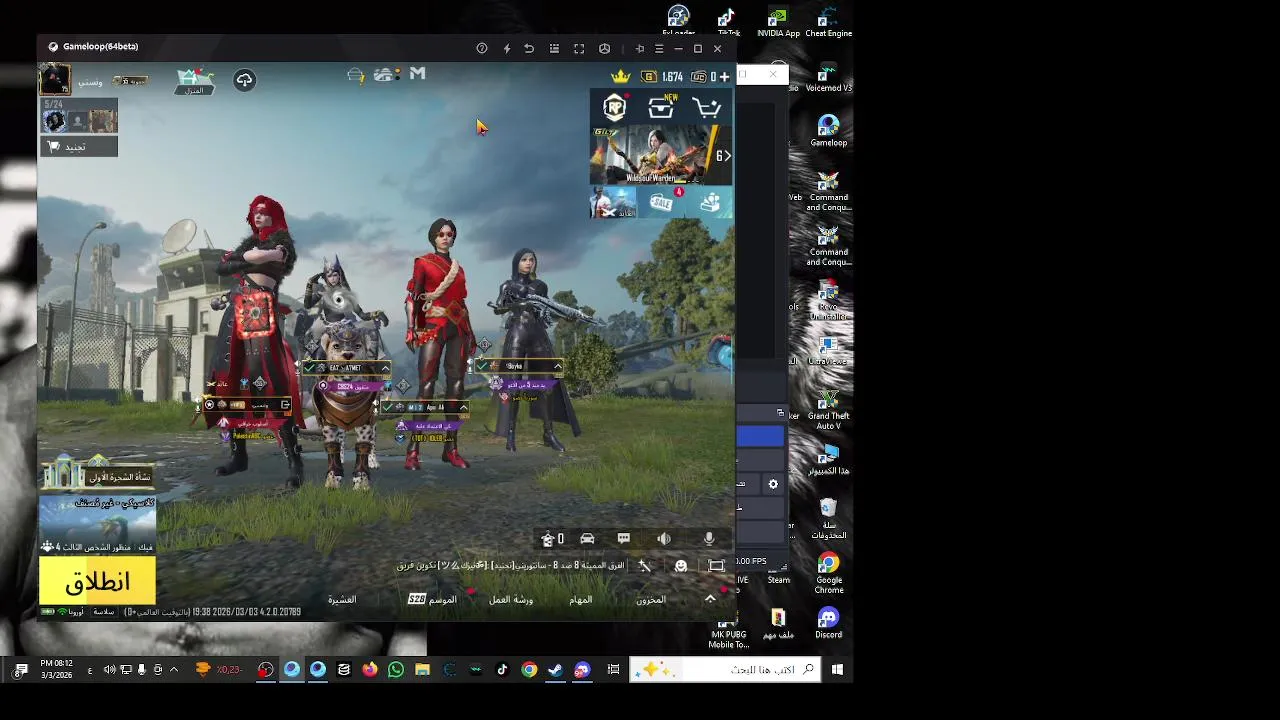The image size is (1280, 720).
Task: Toggle Gameloop fullscreen icon in title bar
Action: pyautogui.click(x=579, y=48)
